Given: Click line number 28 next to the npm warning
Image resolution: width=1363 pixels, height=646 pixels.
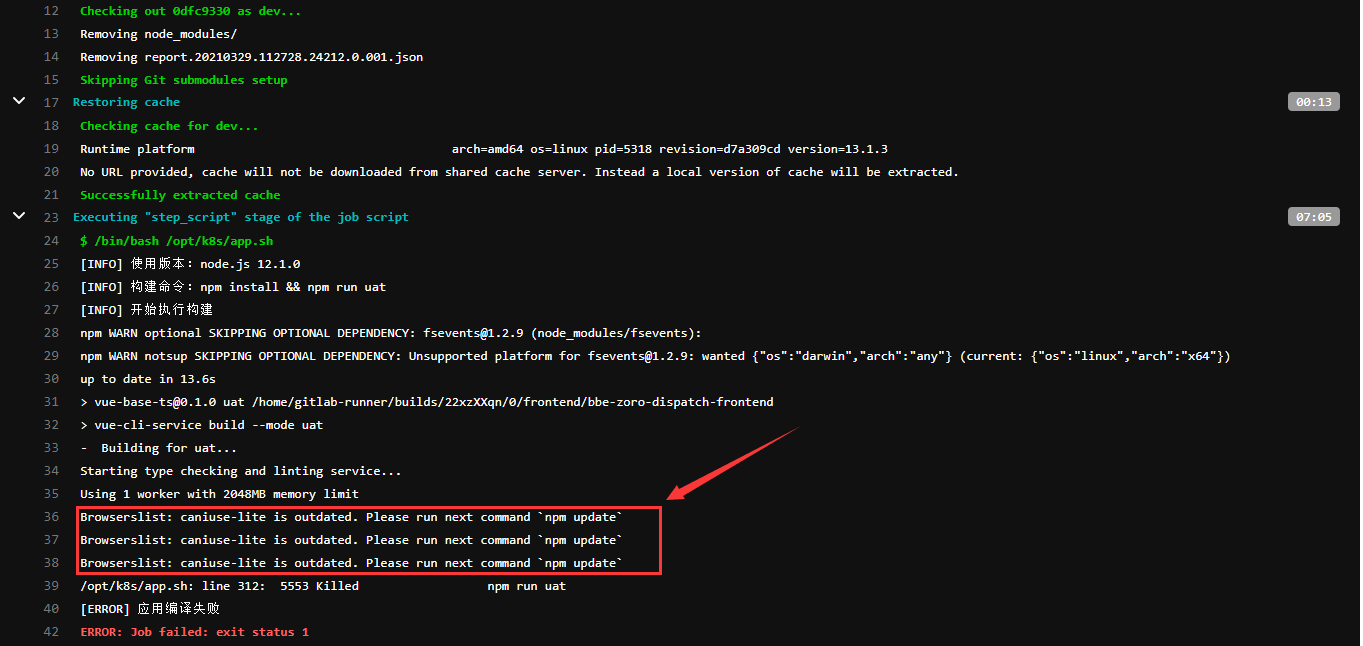Looking at the screenshot, I should 51,332.
